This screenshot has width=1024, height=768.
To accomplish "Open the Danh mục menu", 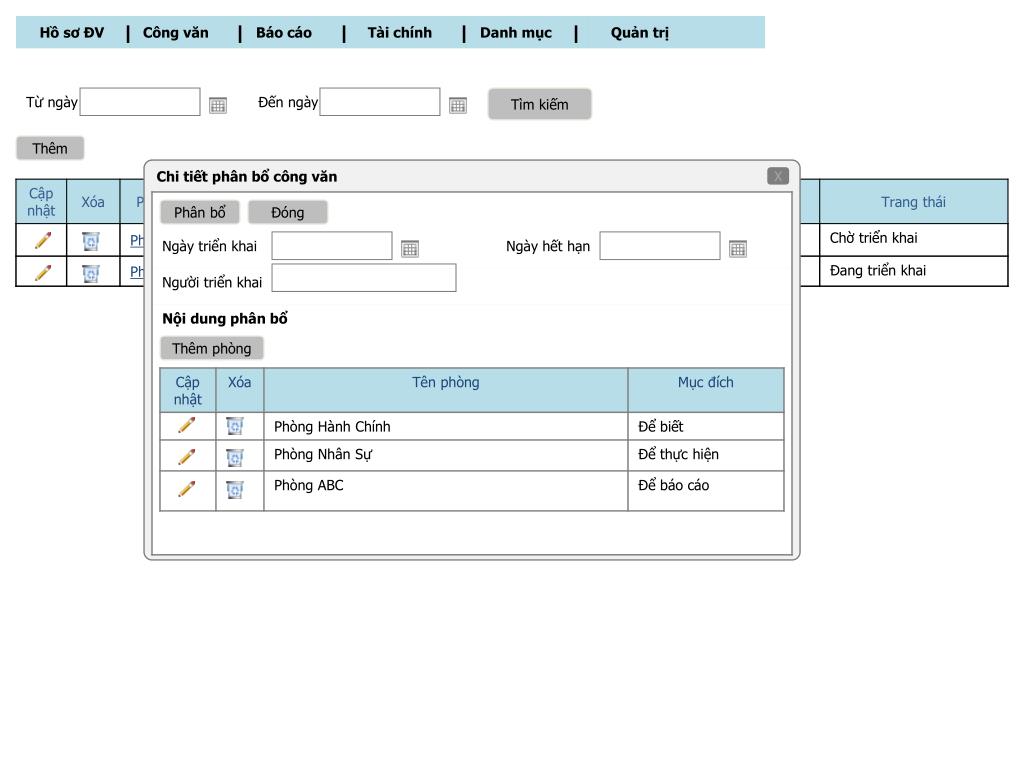I will tap(516, 33).
